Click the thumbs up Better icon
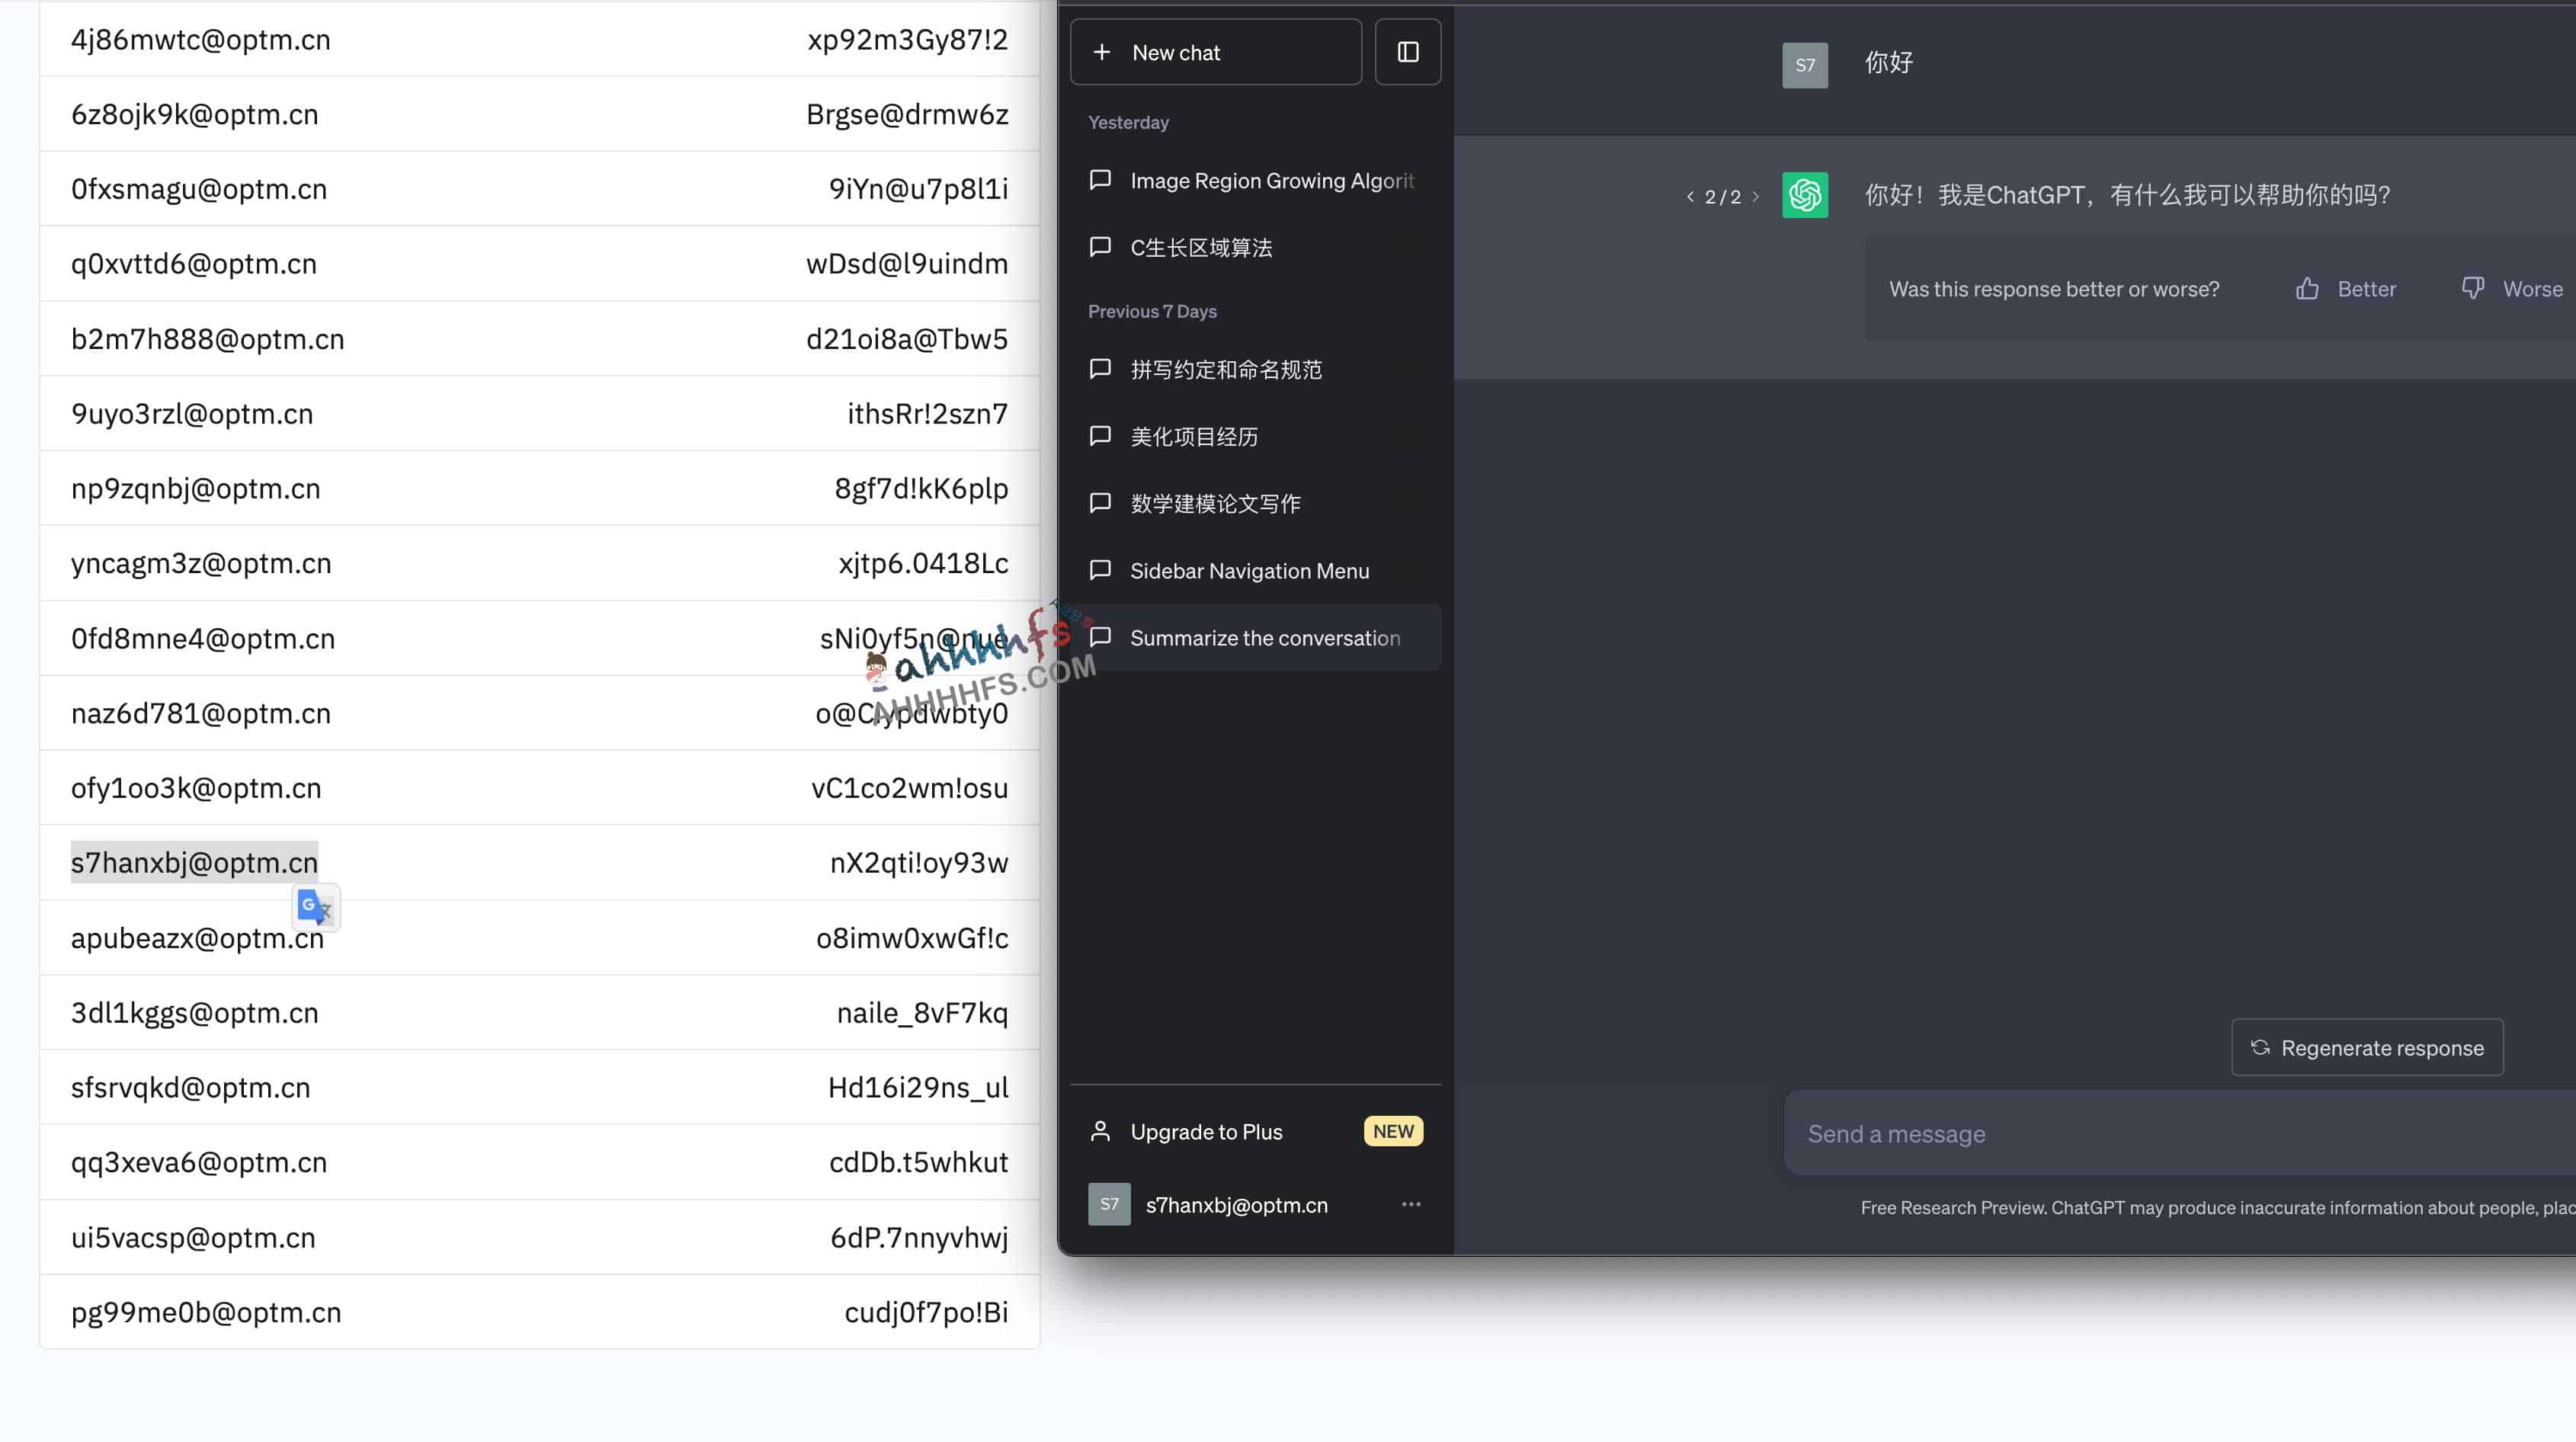Viewport: 2576px width, 1442px height. [x=2305, y=287]
